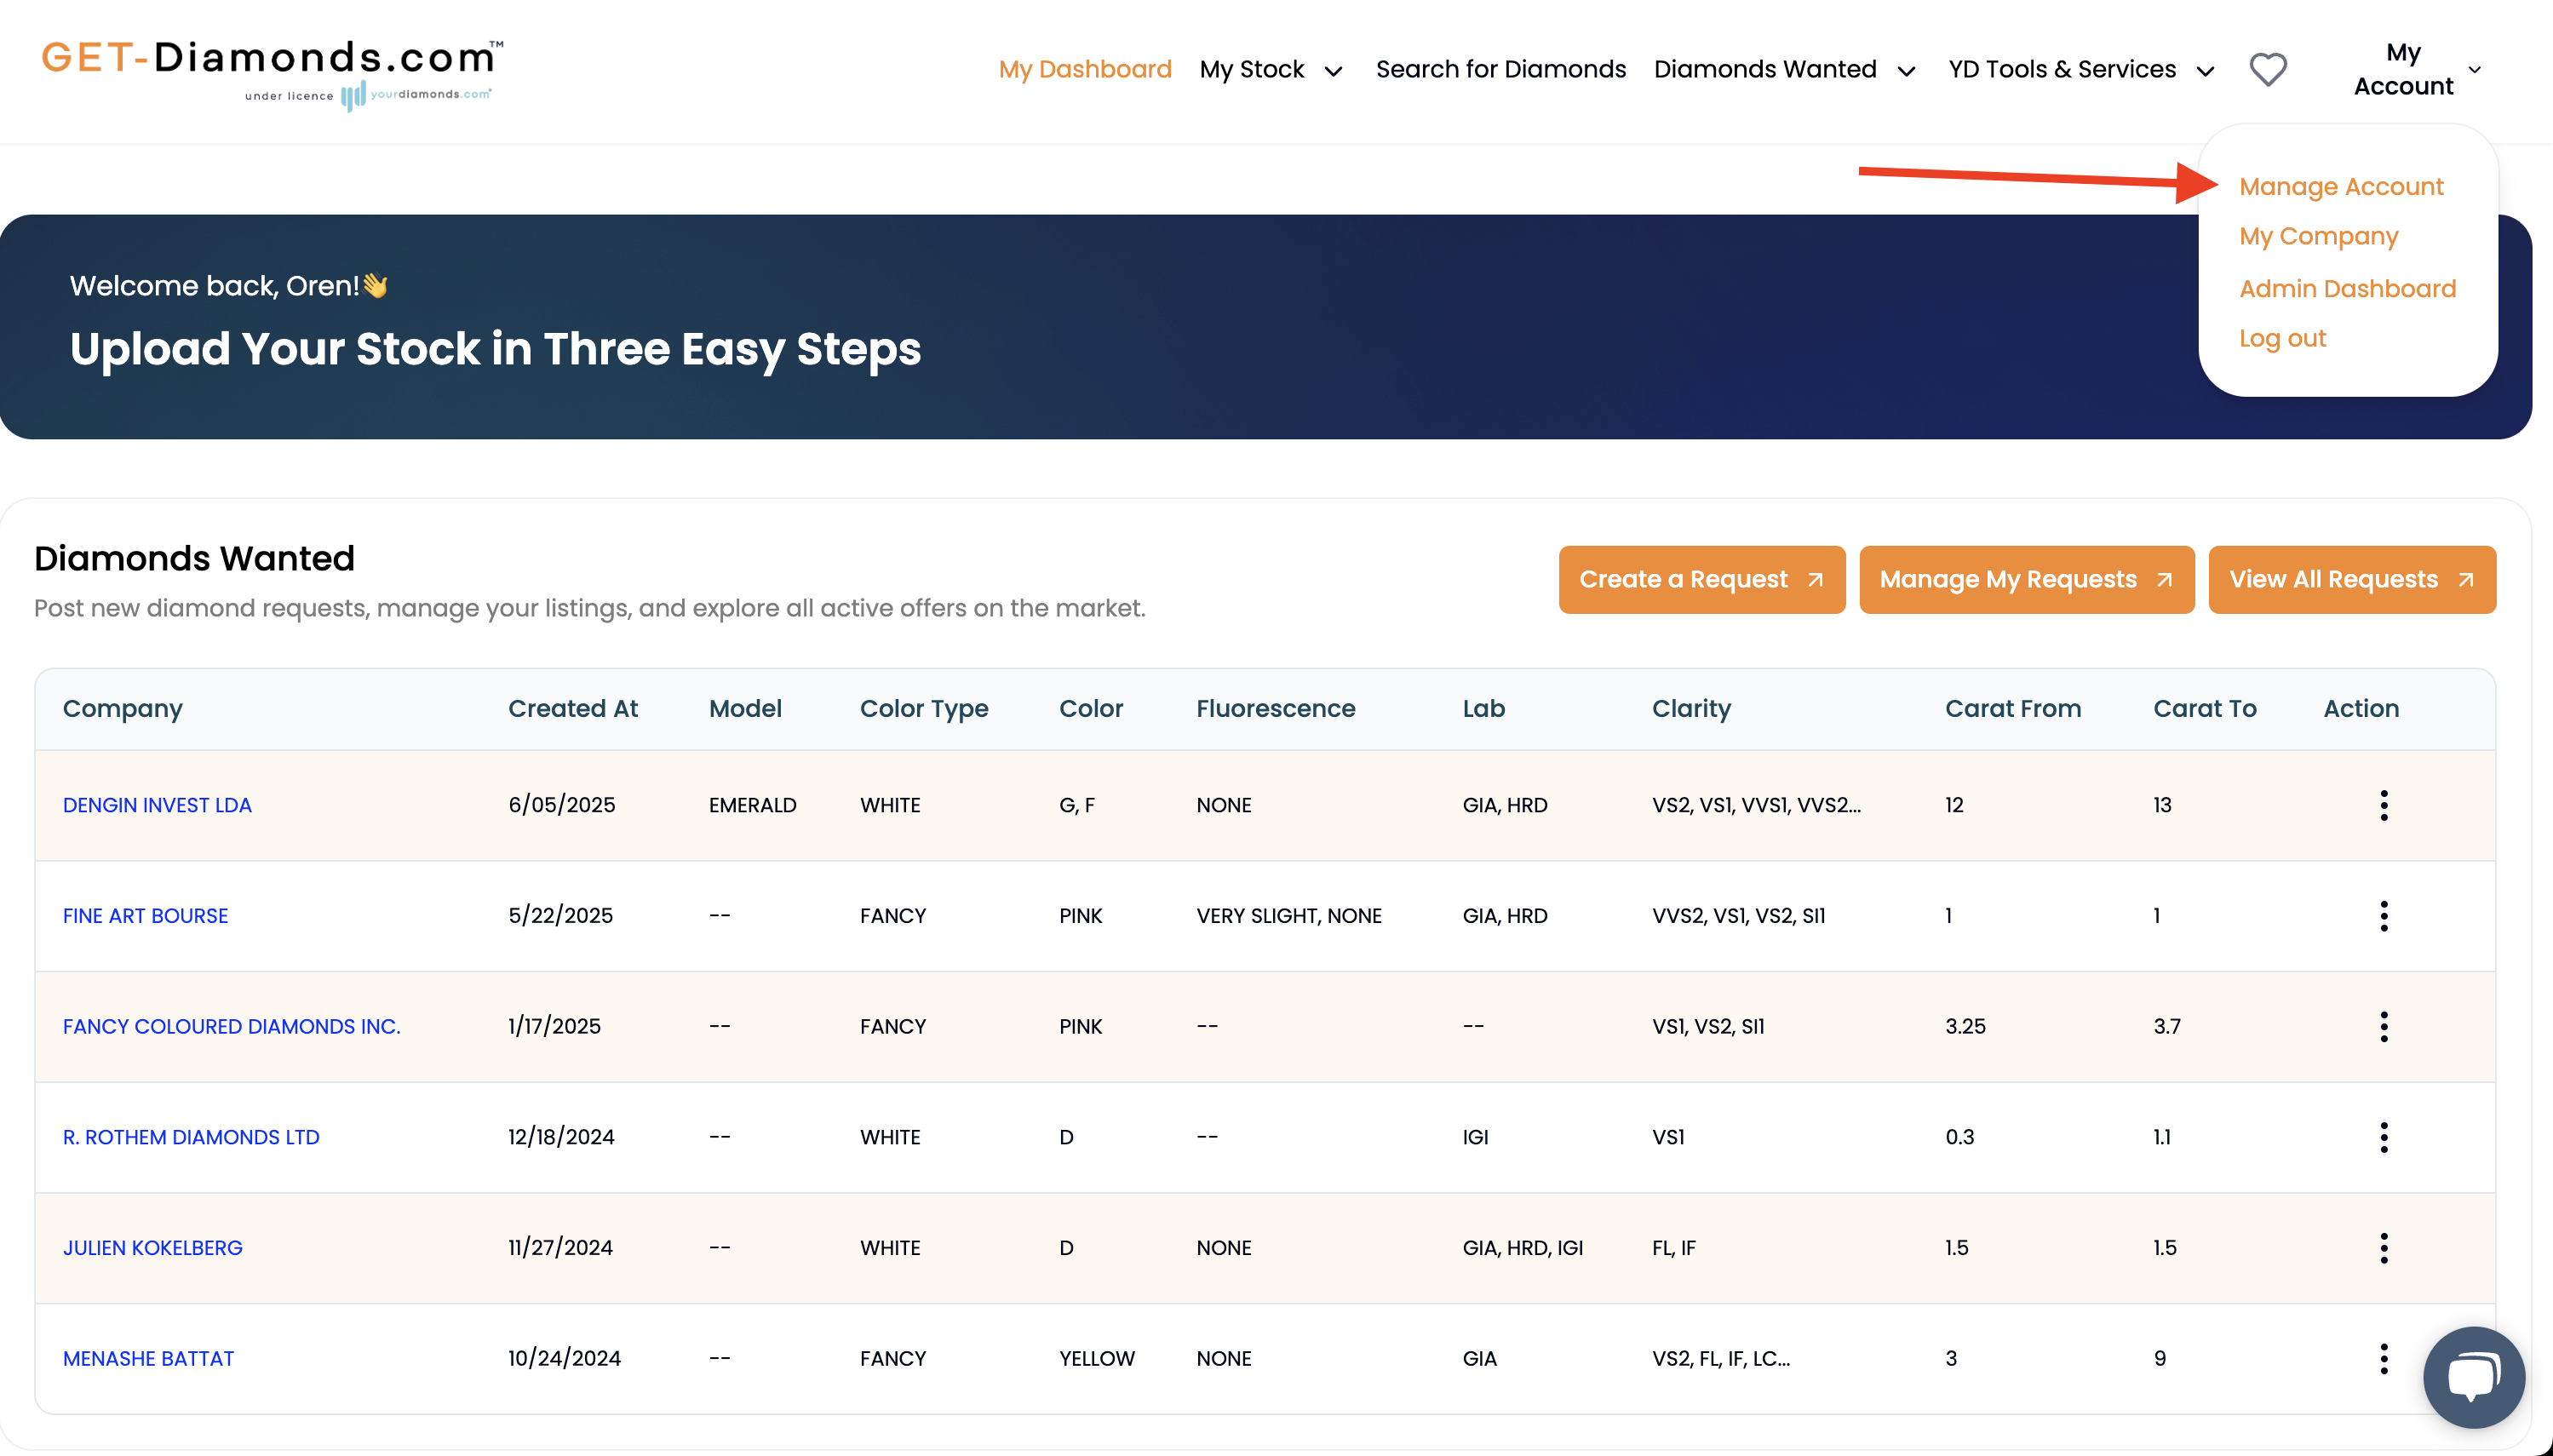Click the Diamonds Wanted section heading
Image resolution: width=2553 pixels, height=1456 pixels.
coord(194,559)
